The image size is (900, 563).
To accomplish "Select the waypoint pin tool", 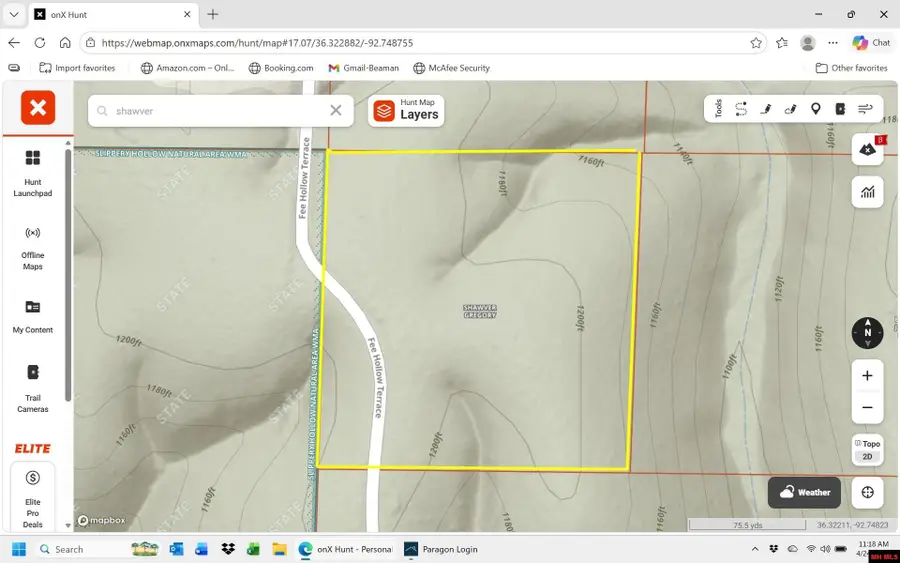I will point(816,109).
